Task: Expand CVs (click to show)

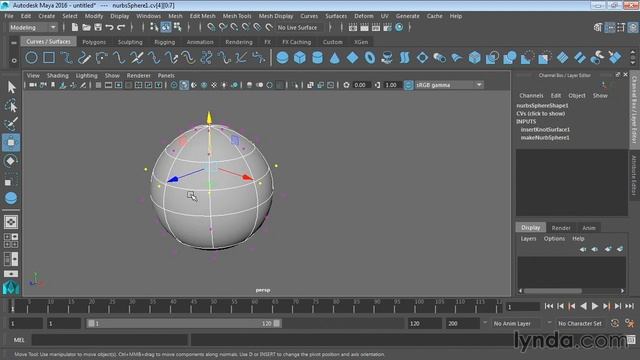Action: pos(540,113)
